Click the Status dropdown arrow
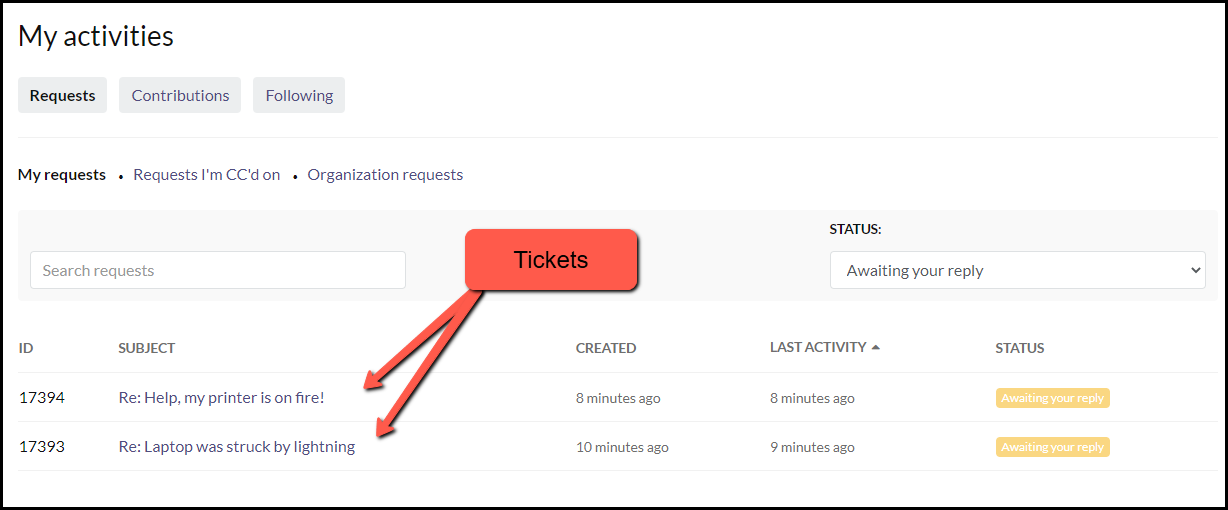Screen dimensions: 1228x510 pos(1194,270)
